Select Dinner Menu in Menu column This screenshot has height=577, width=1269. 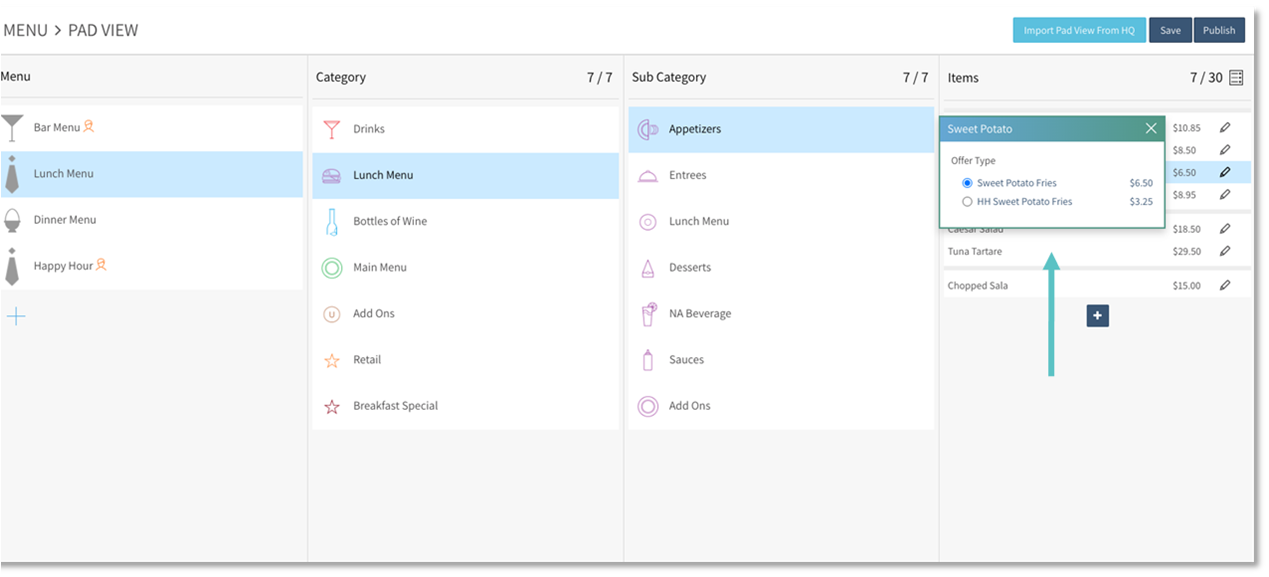click(65, 220)
